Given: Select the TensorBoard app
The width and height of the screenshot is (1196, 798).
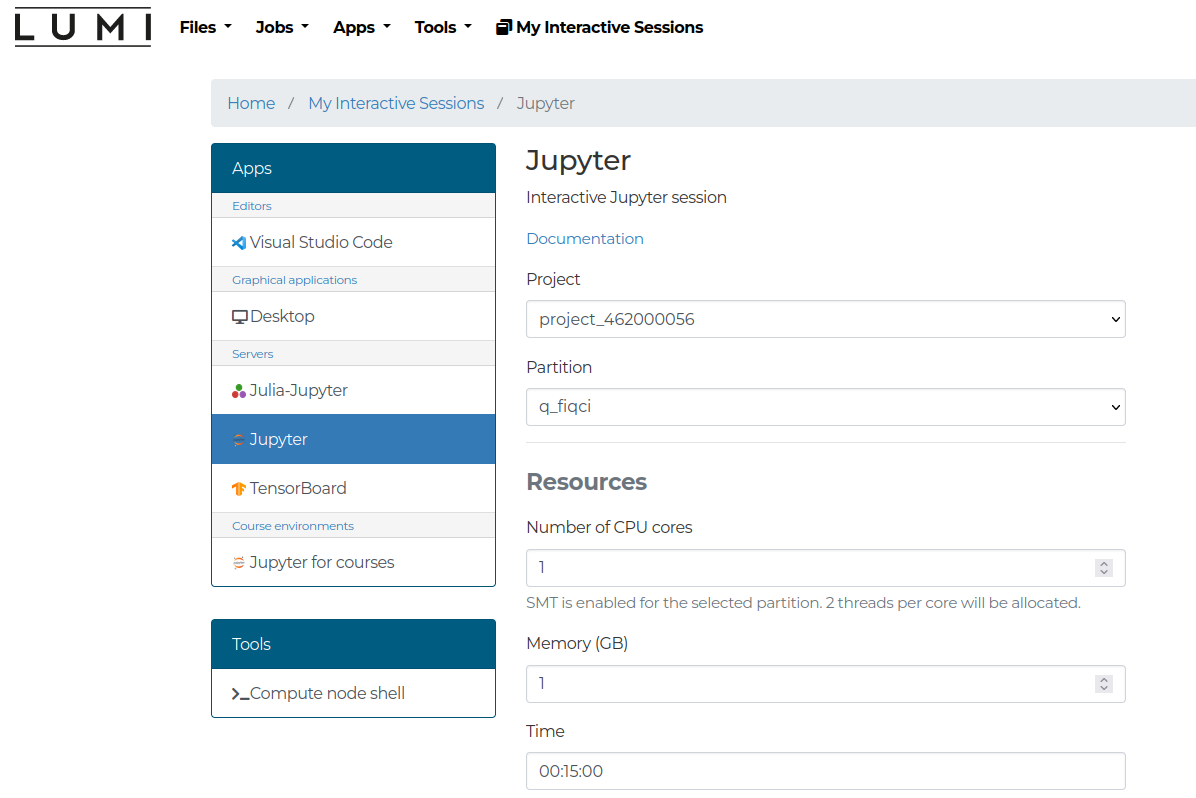Looking at the screenshot, I should (x=353, y=488).
